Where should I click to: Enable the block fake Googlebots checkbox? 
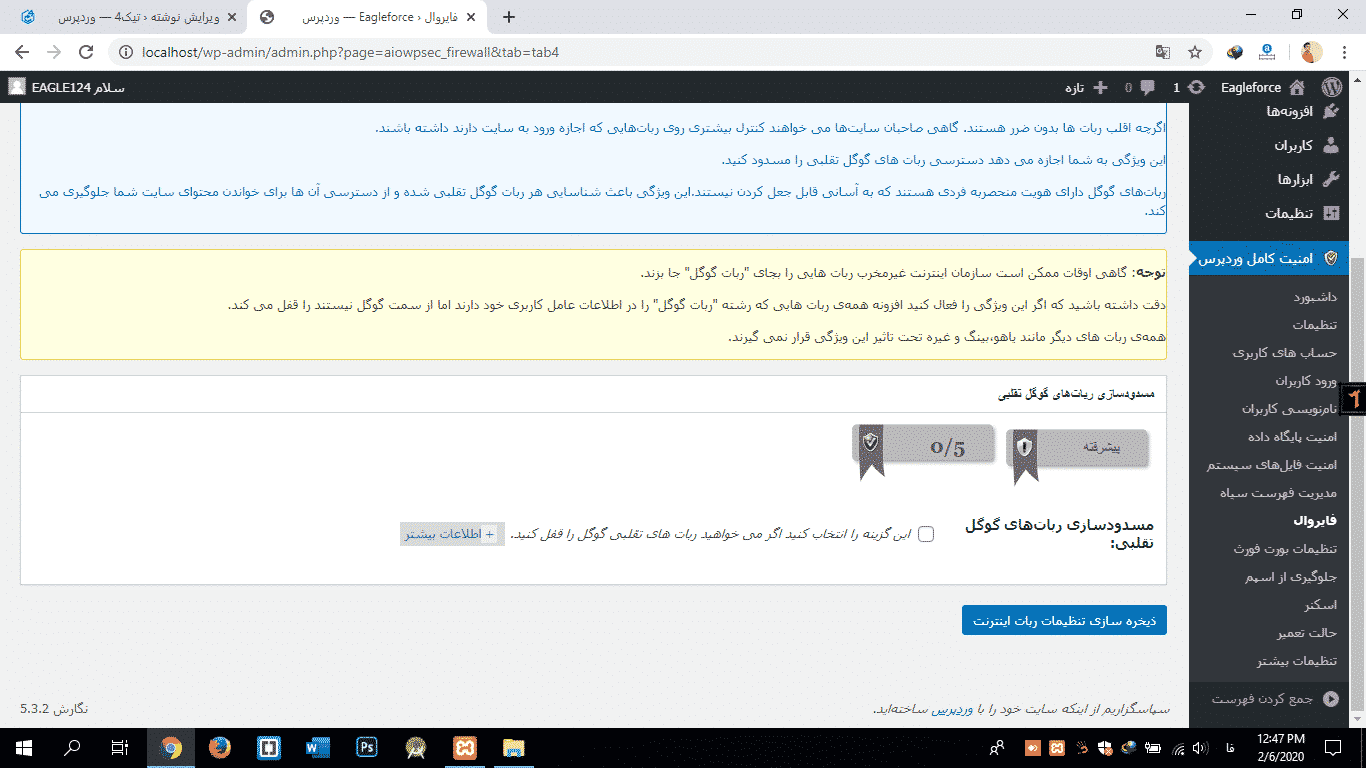coord(926,534)
